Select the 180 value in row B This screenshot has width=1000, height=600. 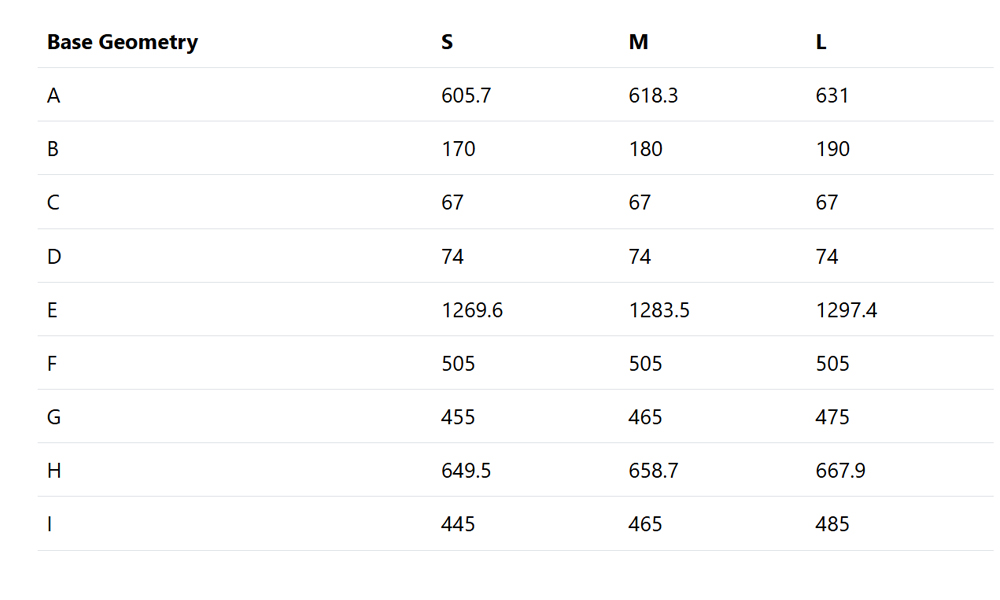[x=645, y=149]
